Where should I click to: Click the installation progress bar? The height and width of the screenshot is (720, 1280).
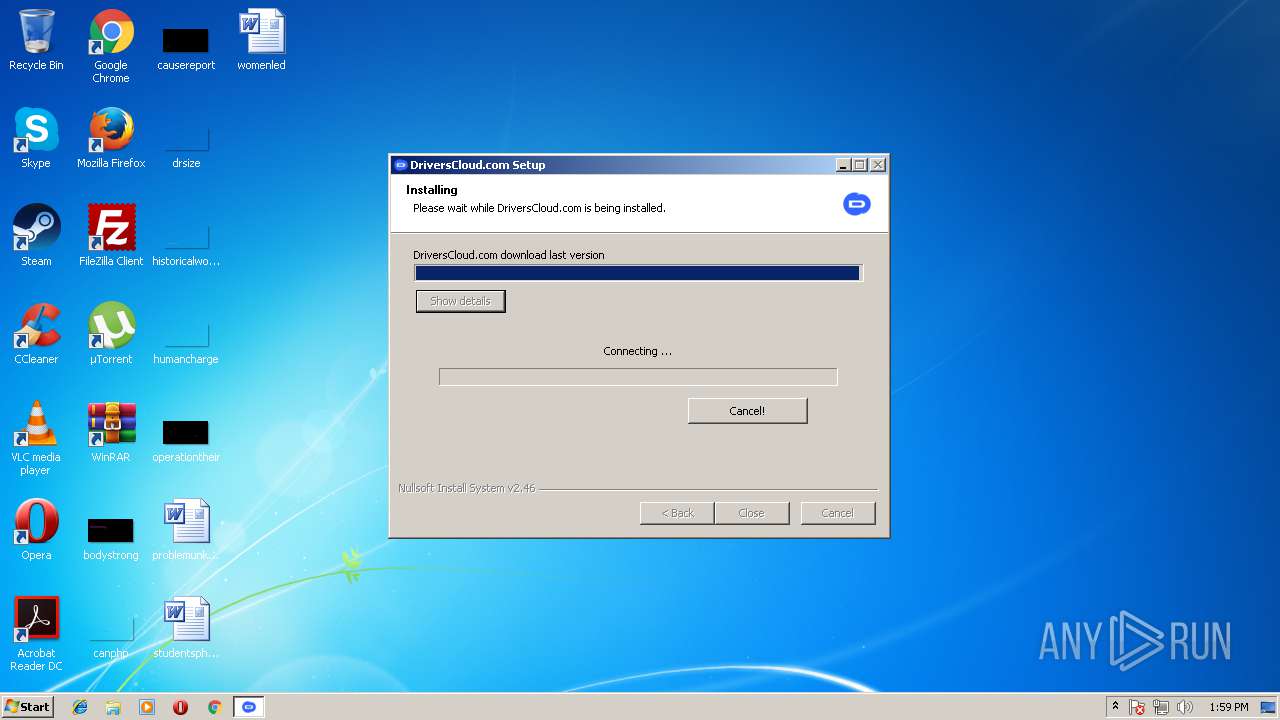point(637,273)
